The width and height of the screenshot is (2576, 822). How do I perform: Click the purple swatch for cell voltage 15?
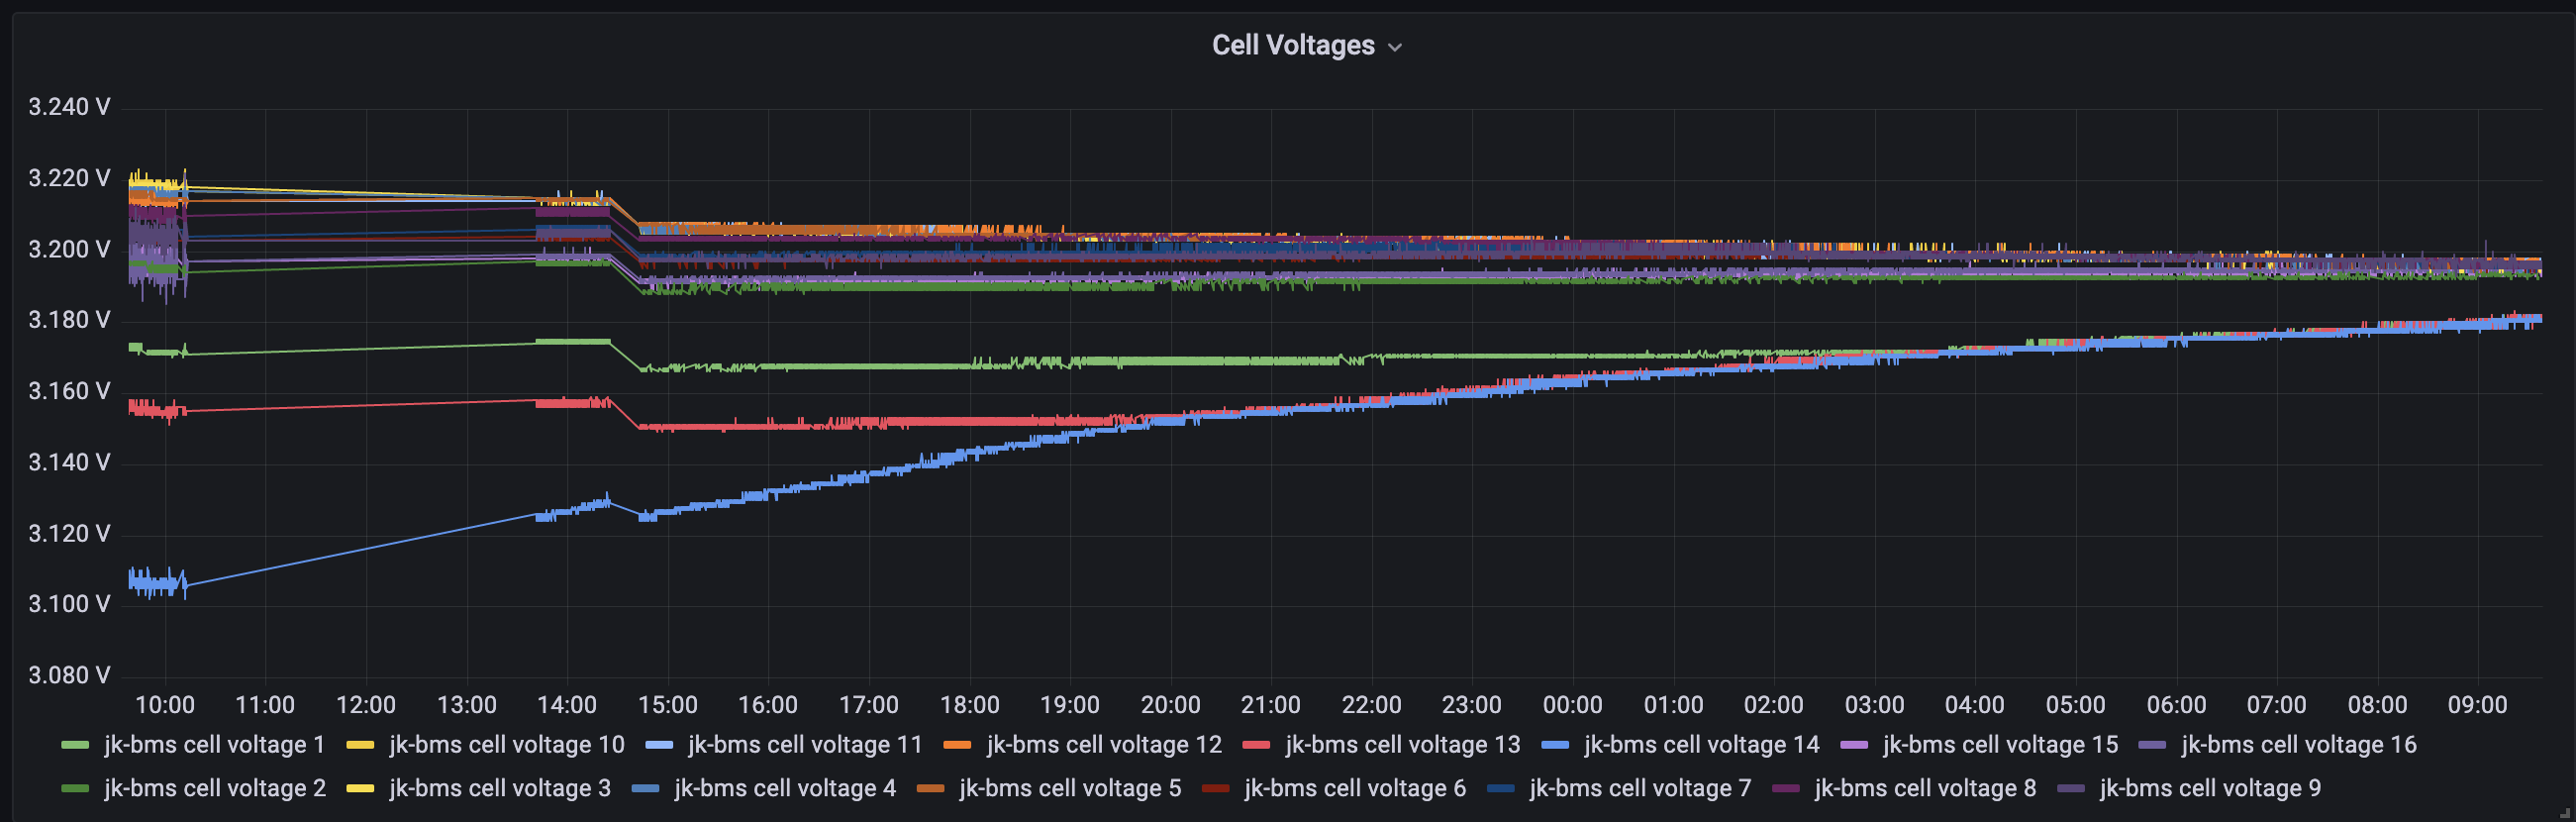[1853, 745]
